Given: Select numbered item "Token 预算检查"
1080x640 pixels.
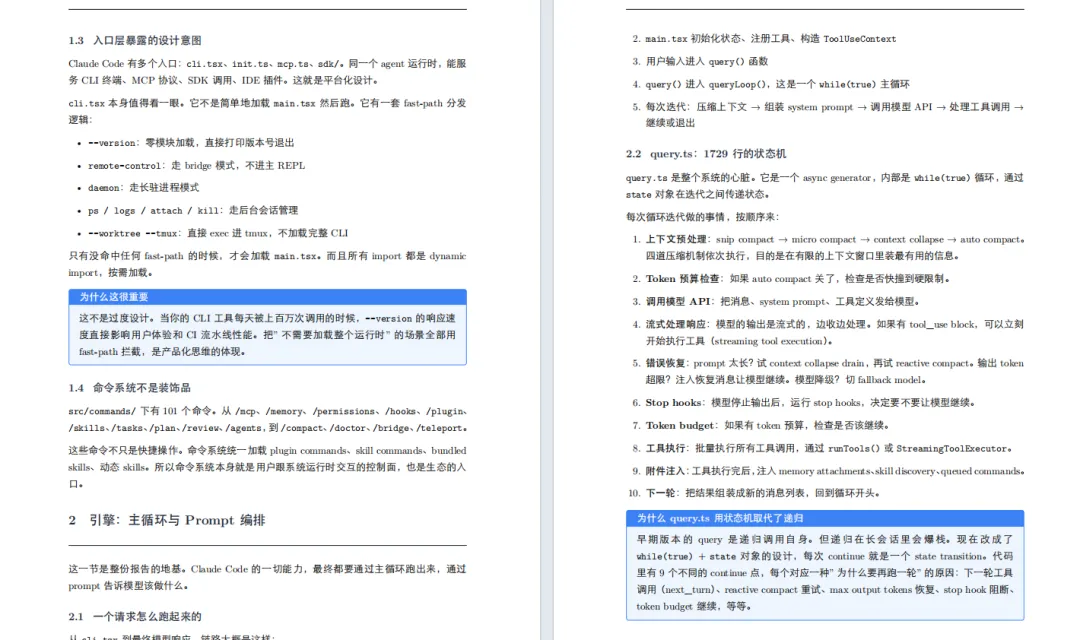Looking at the screenshot, I should [x=792, y=278].
